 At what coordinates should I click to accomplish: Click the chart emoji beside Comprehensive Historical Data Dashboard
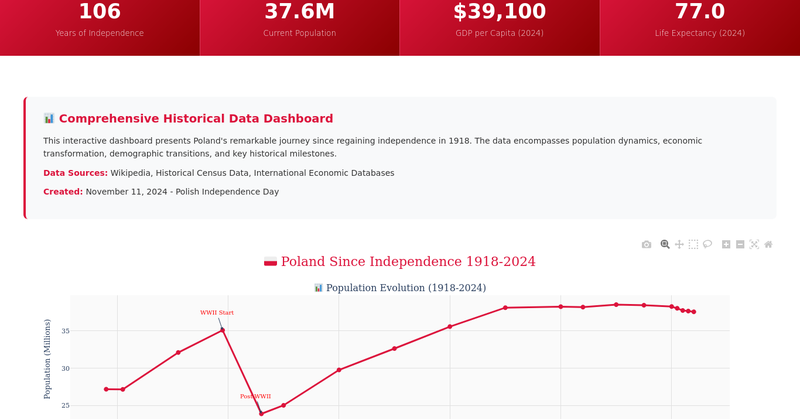pyautogui.click(x=49, y=118)
